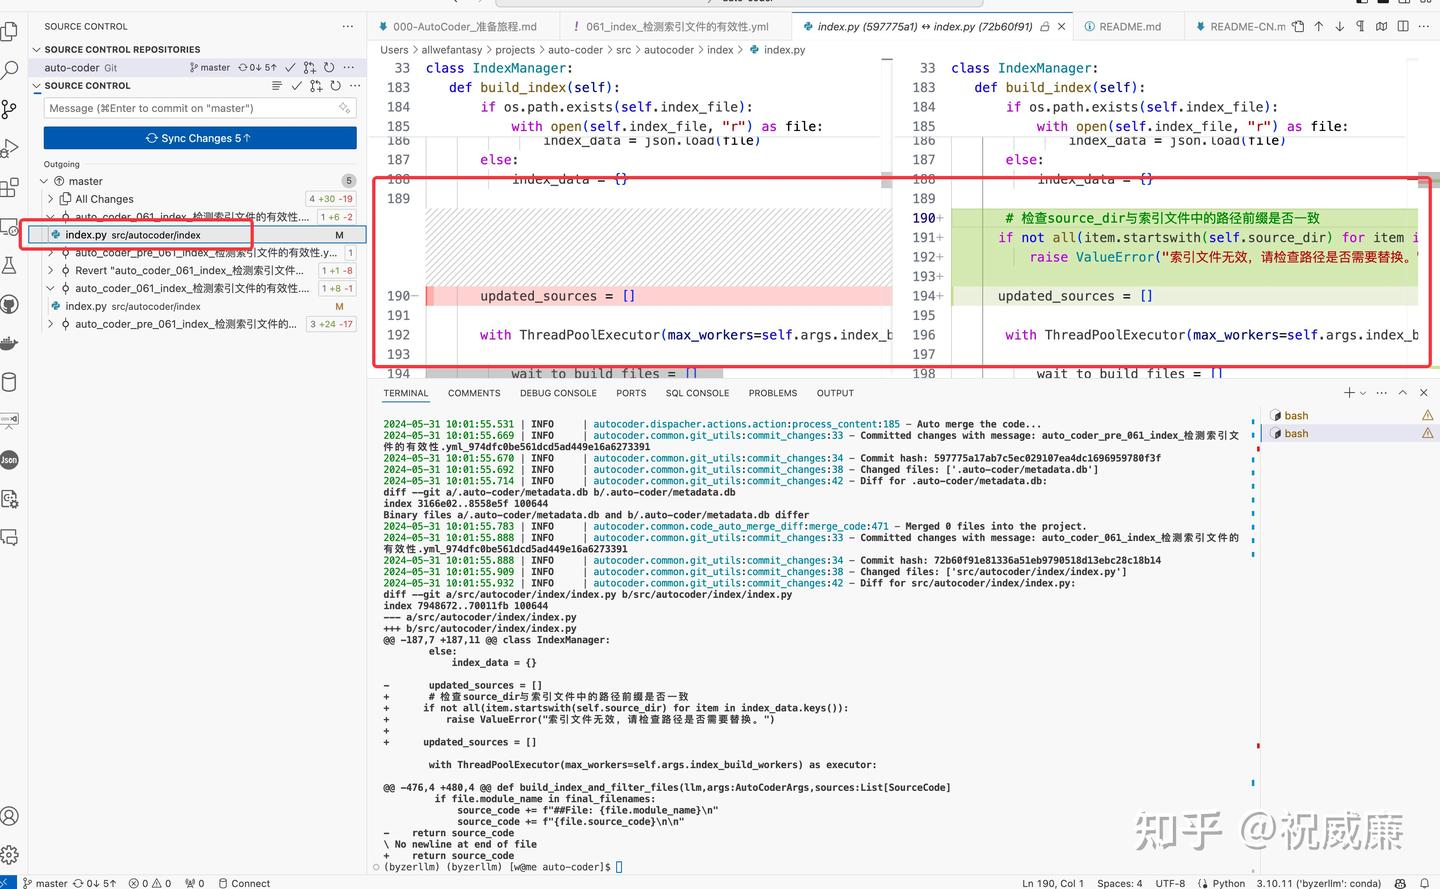Click the Sync Changes 5 button
The height and width of the screenshot is (889, 1440).
point(200,138)
